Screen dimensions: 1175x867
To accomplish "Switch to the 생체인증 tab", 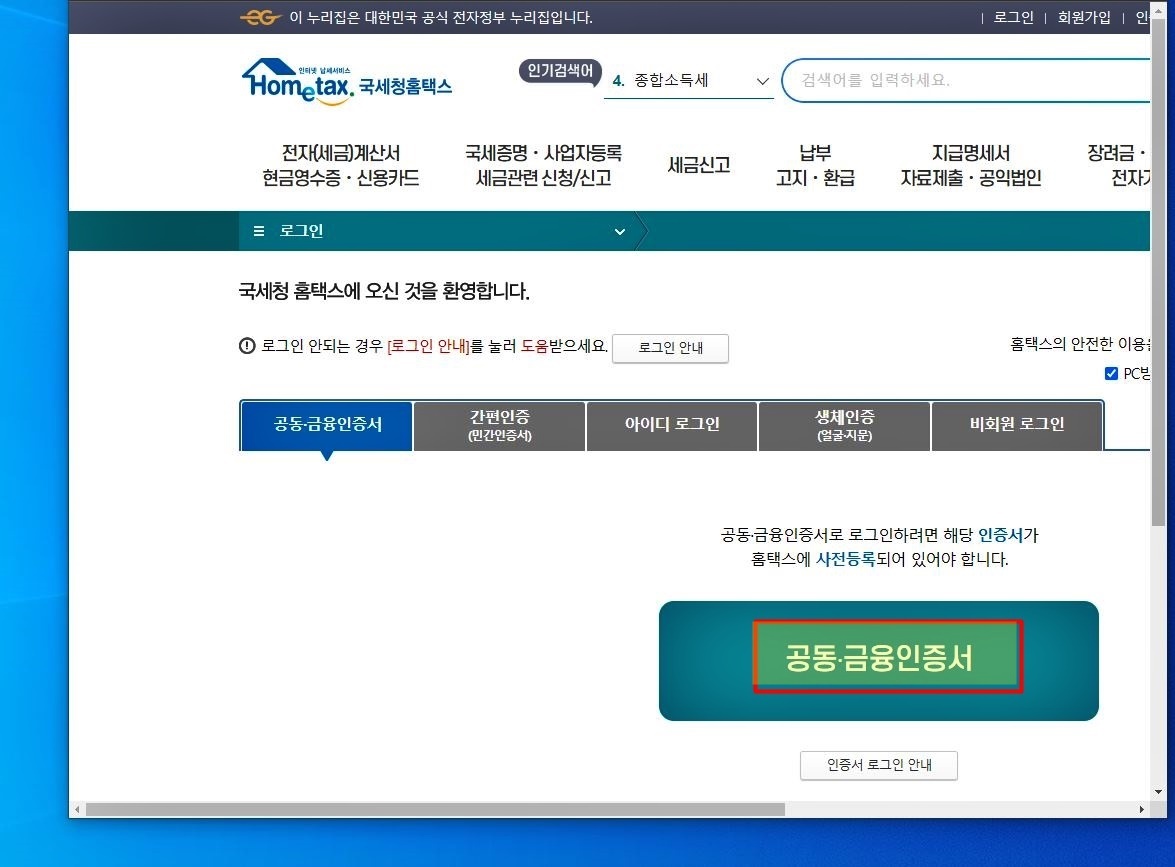I will tap(845, 426).
